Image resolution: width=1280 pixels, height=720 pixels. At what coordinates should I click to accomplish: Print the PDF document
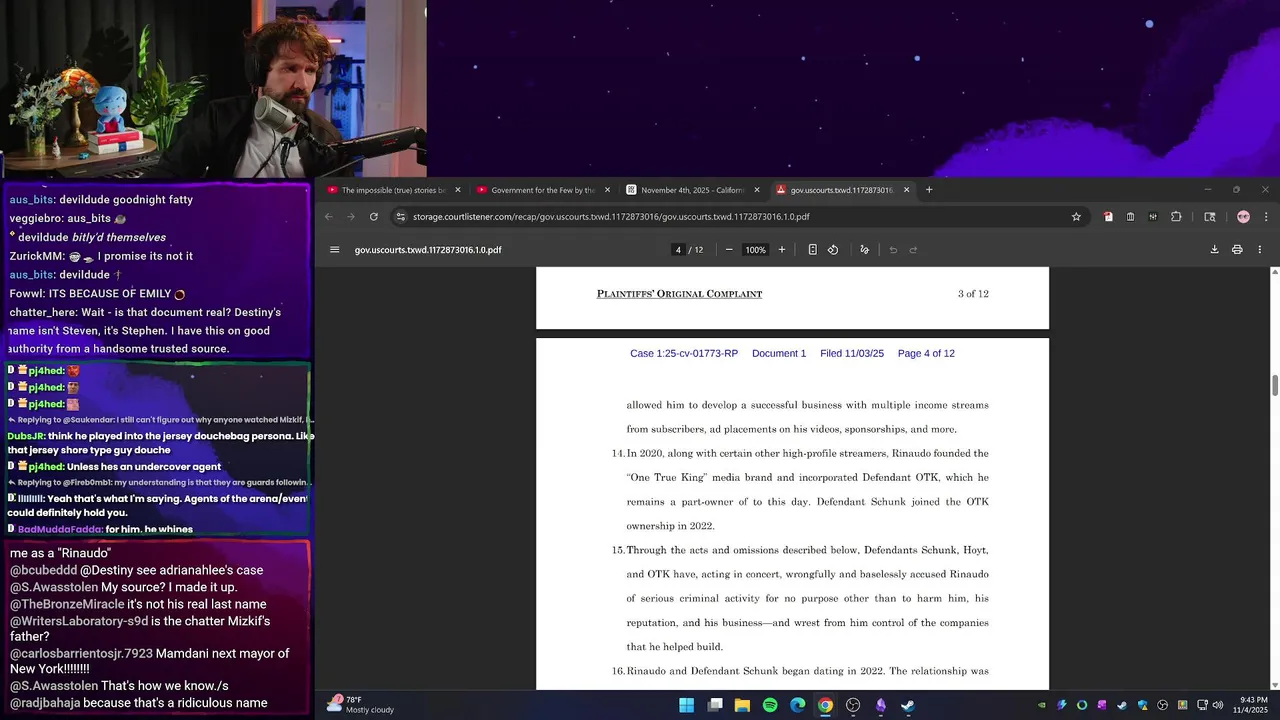1237,250
